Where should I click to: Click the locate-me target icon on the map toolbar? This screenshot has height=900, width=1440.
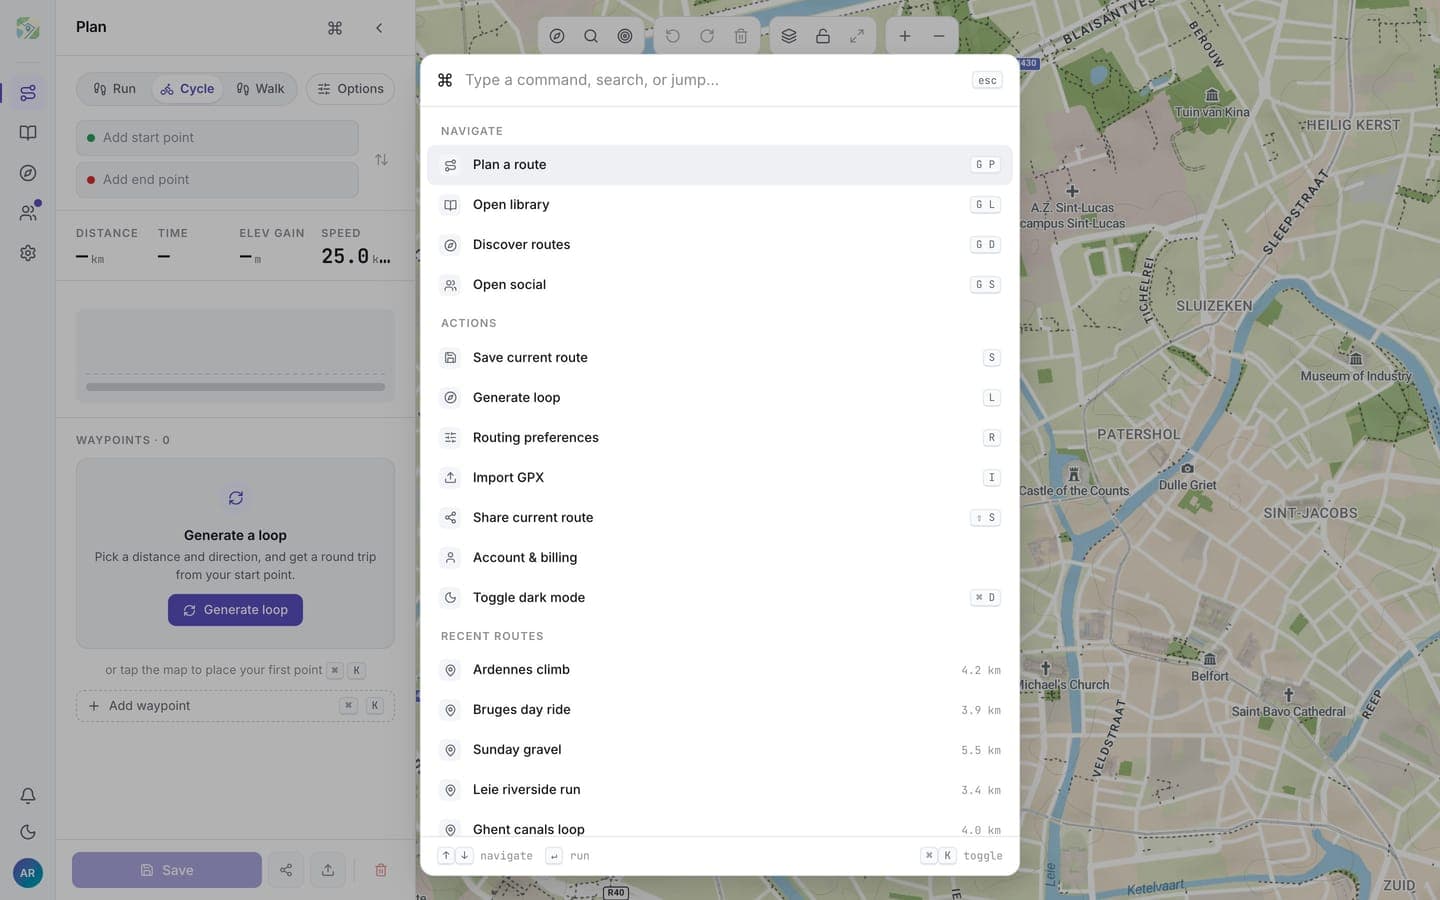tap(625, 36)
